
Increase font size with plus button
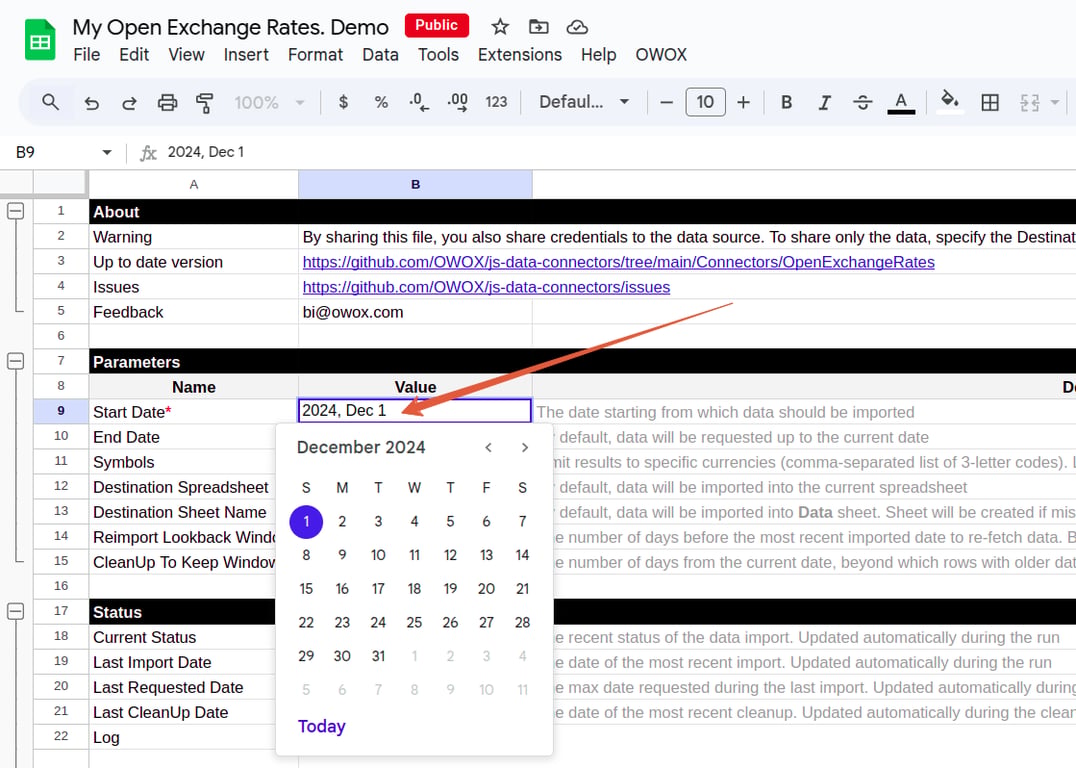[743, 102]
